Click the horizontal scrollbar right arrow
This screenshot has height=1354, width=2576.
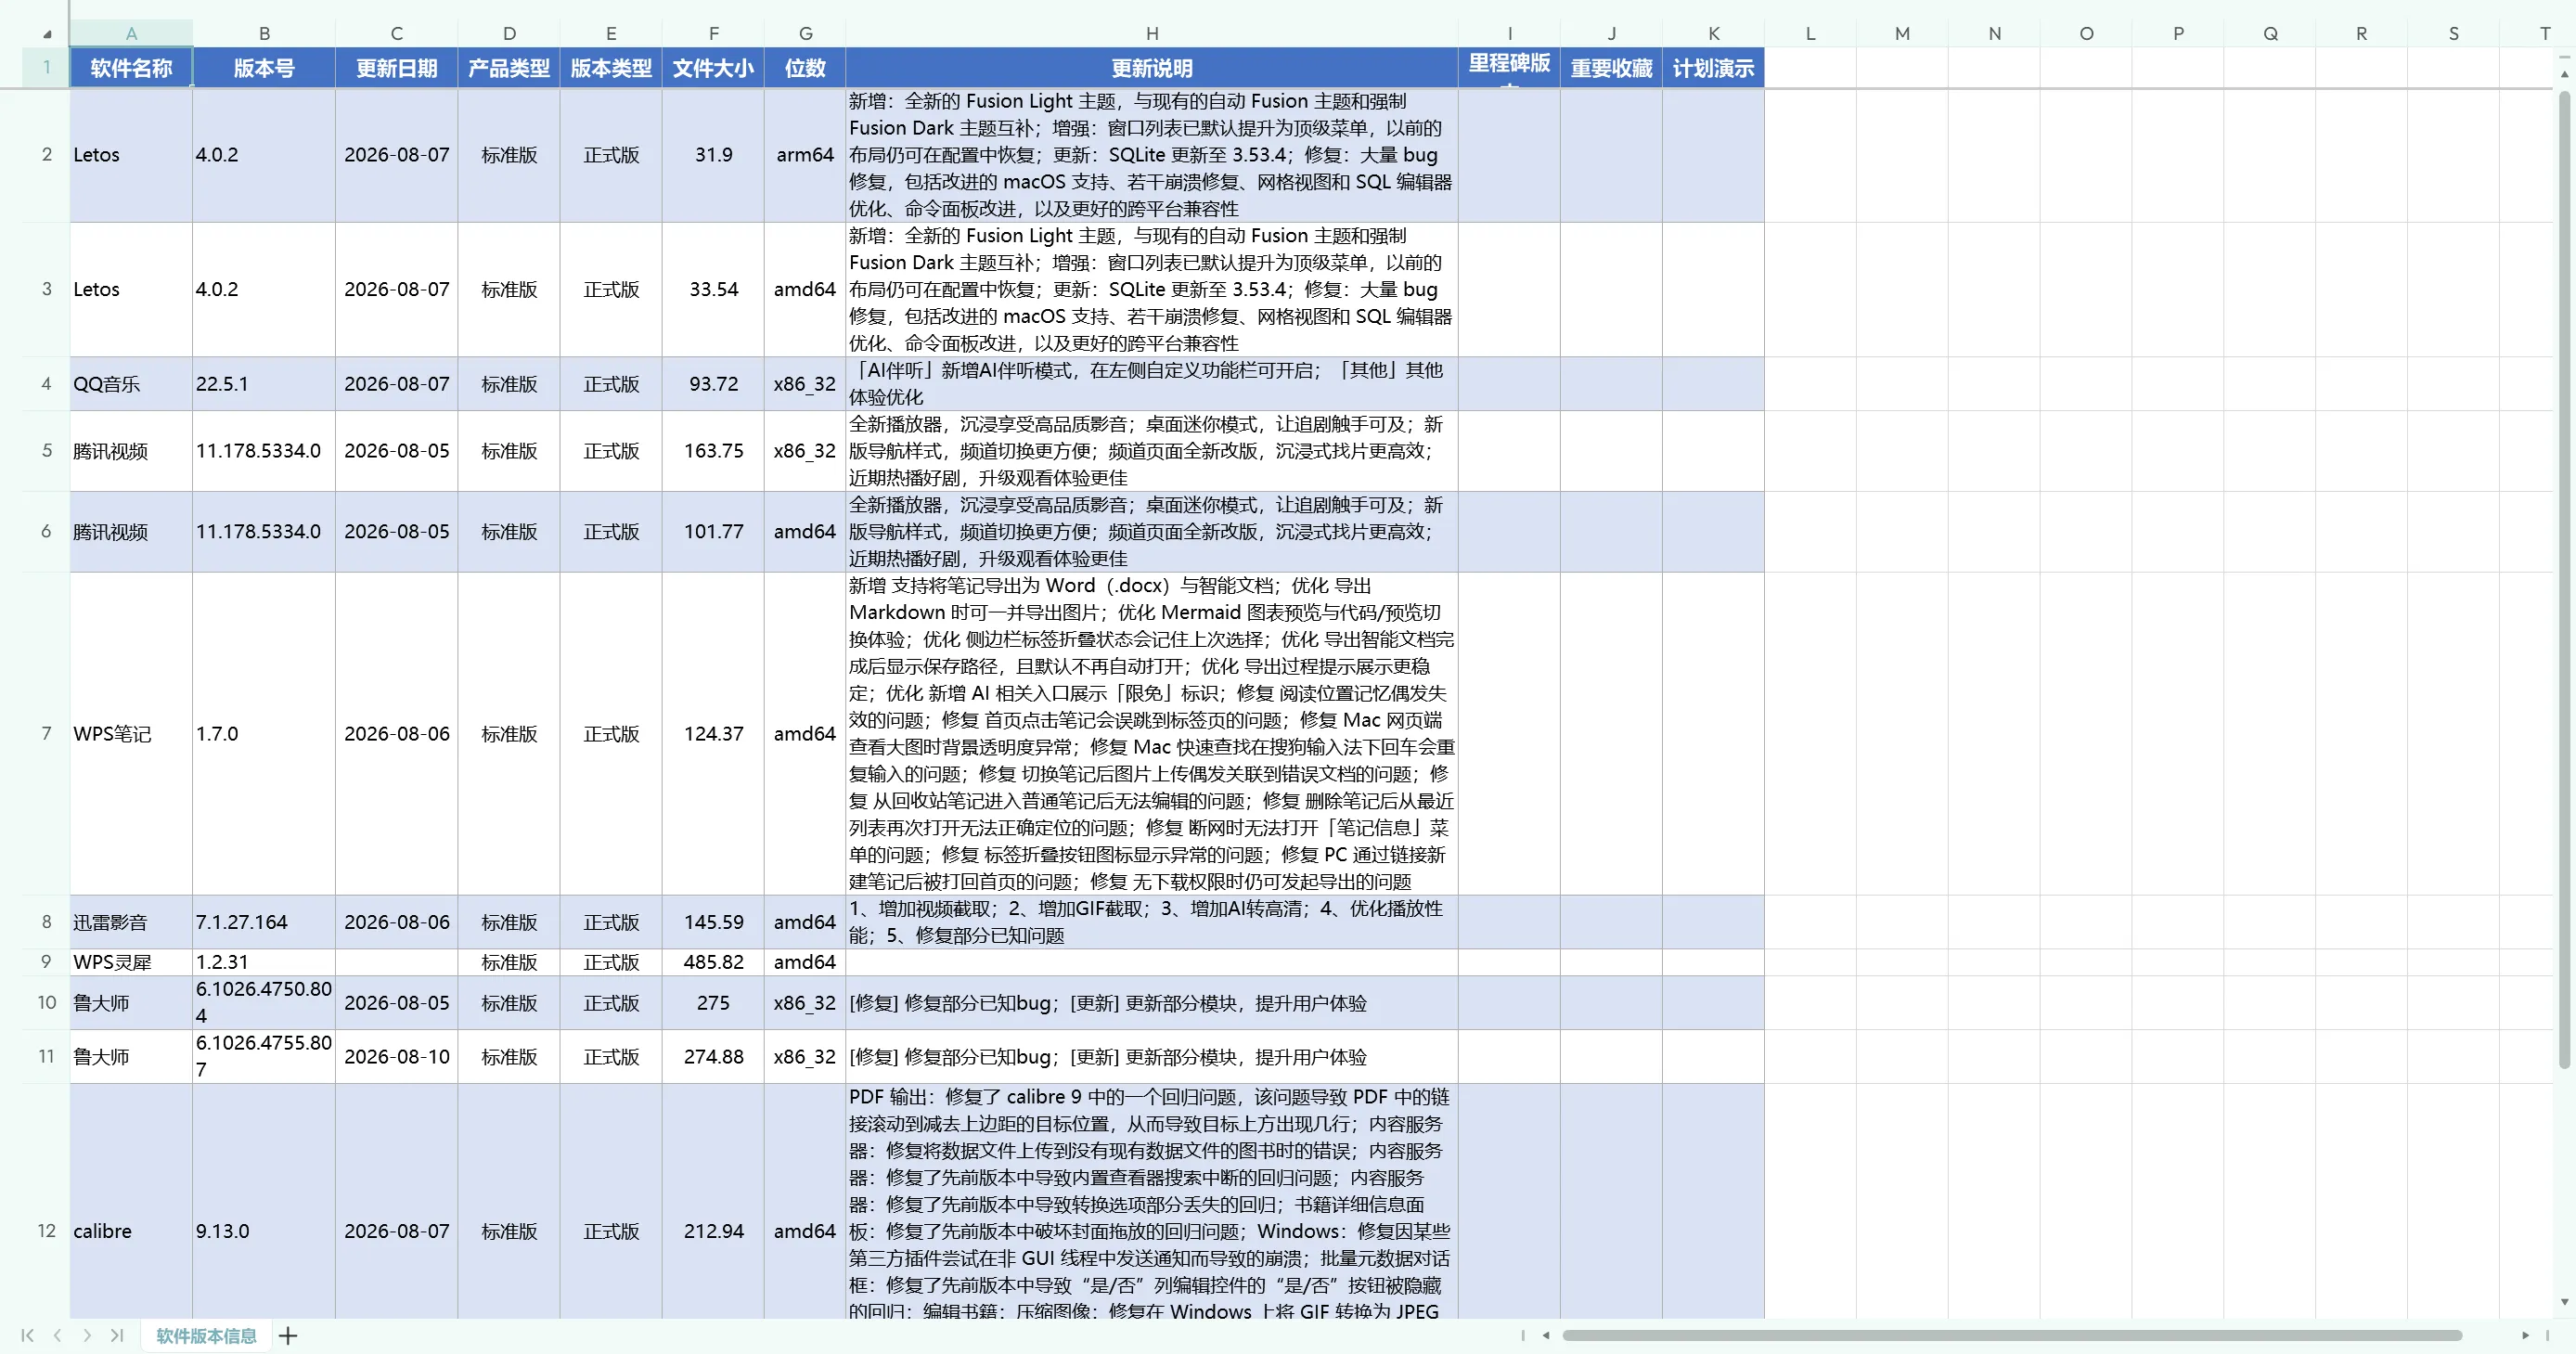point(2526,1335)
